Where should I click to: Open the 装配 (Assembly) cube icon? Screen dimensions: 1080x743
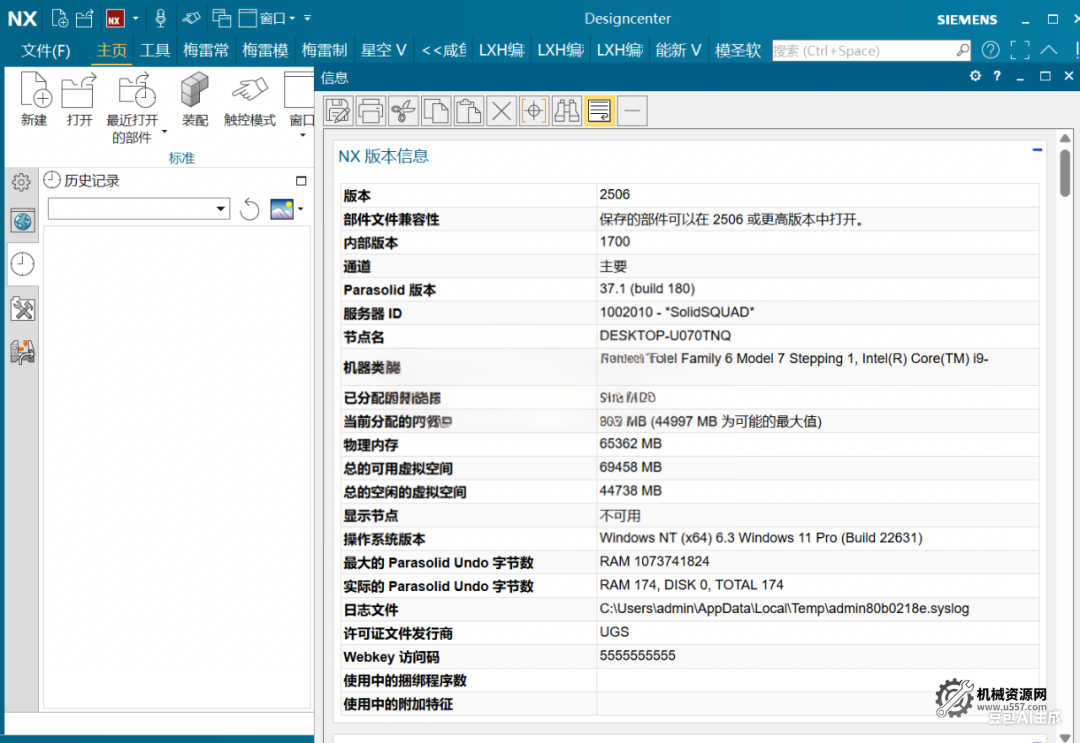pyautogui.click(x=195, y=93)
